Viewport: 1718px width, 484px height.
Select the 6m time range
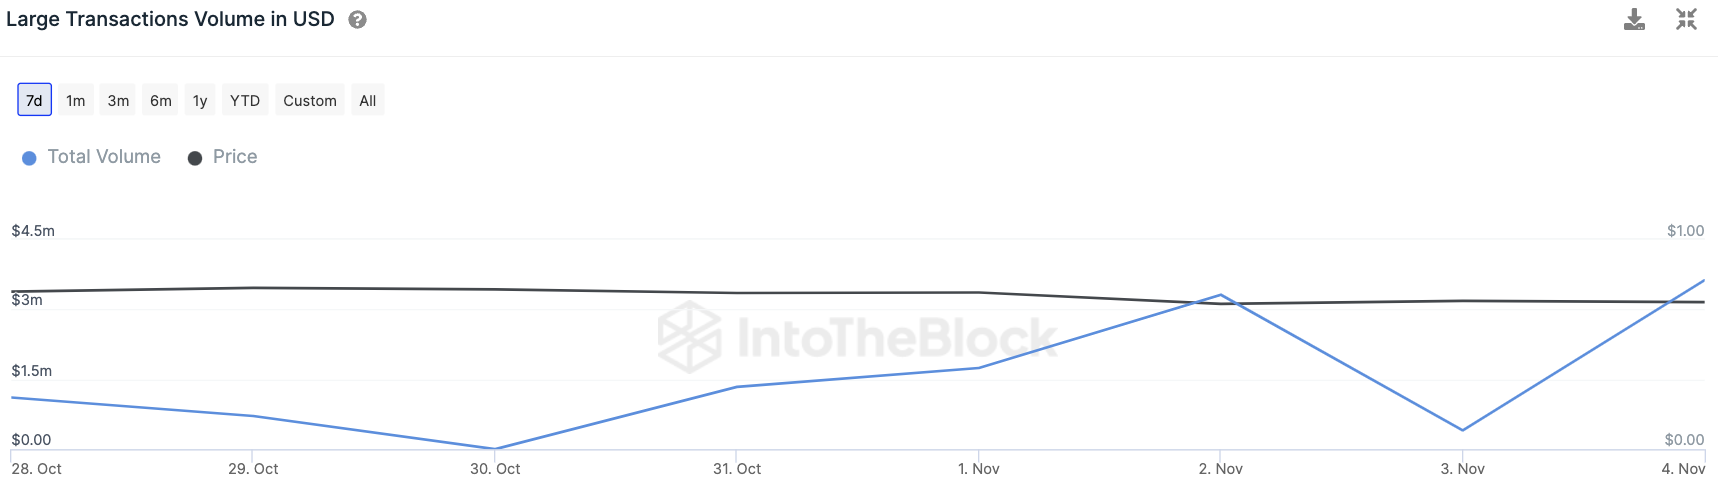[x=161, y=100]
